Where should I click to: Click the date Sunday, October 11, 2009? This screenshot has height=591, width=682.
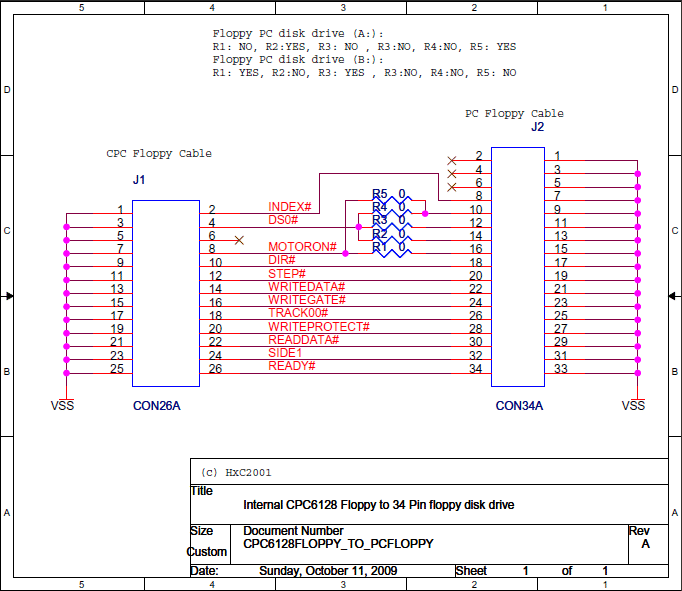pyautogui.click(x=328, y=571)
